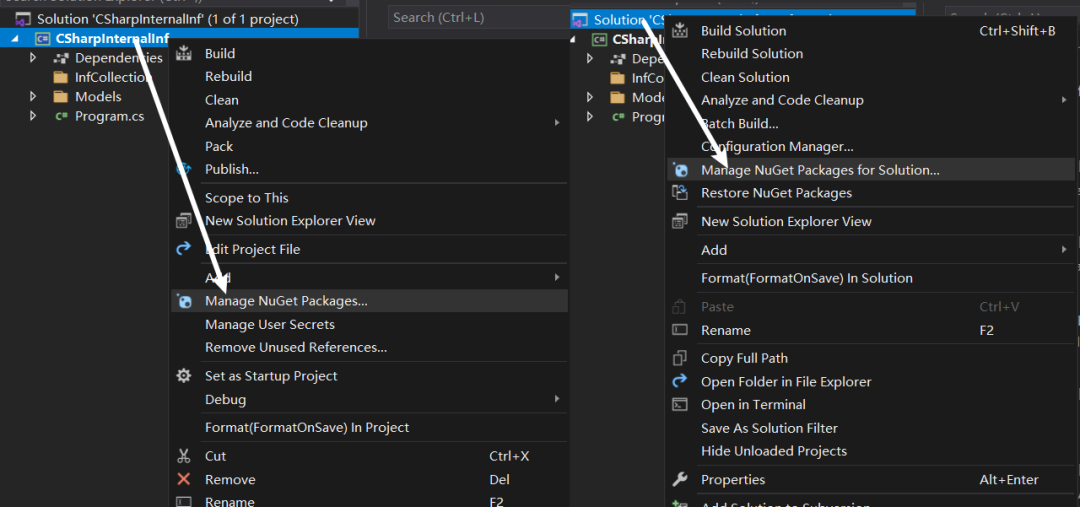The height and width of the screenshot is (507, 1080).
Task: Click the red X Remove icon
Action: [x=184, y=479]
